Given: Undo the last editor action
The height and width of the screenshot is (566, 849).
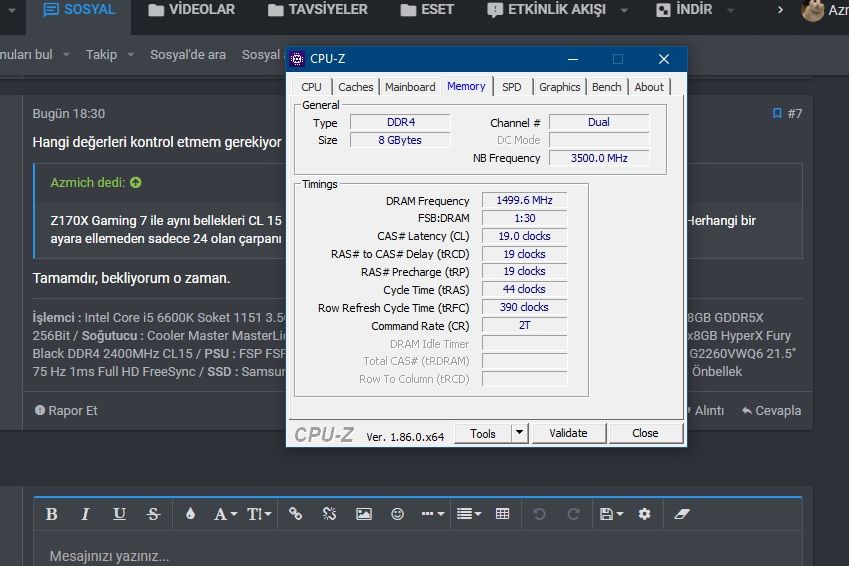Looking at the screenshot, I should (x=539, y=513).
